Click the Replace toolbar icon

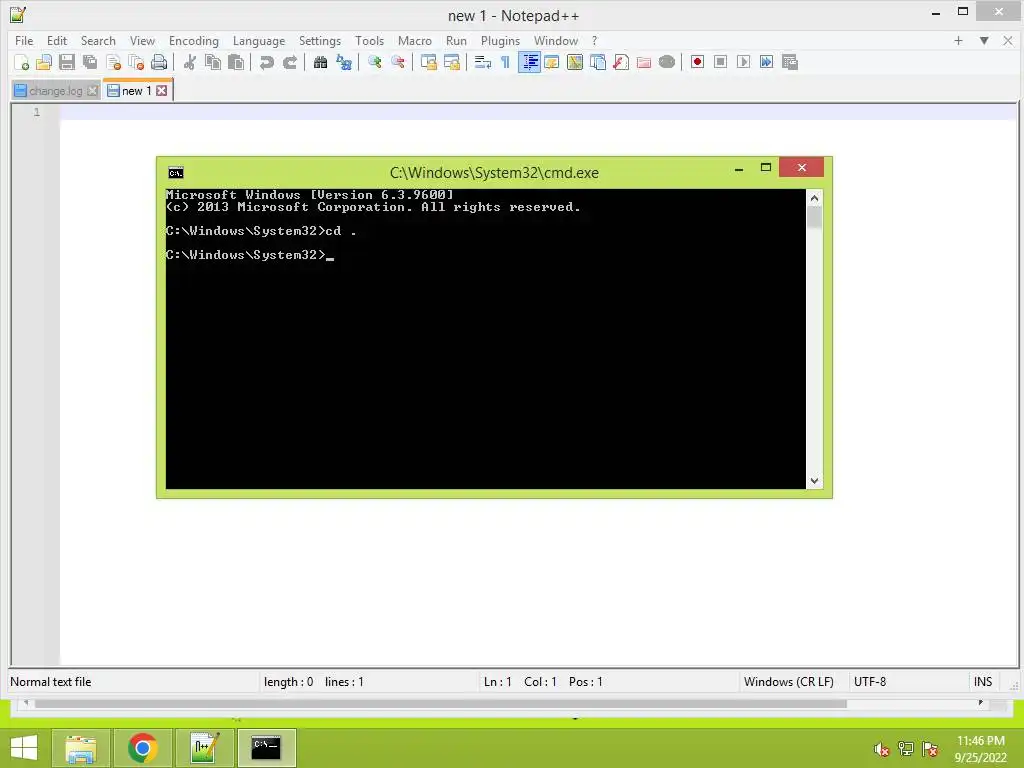pos(344,62)
